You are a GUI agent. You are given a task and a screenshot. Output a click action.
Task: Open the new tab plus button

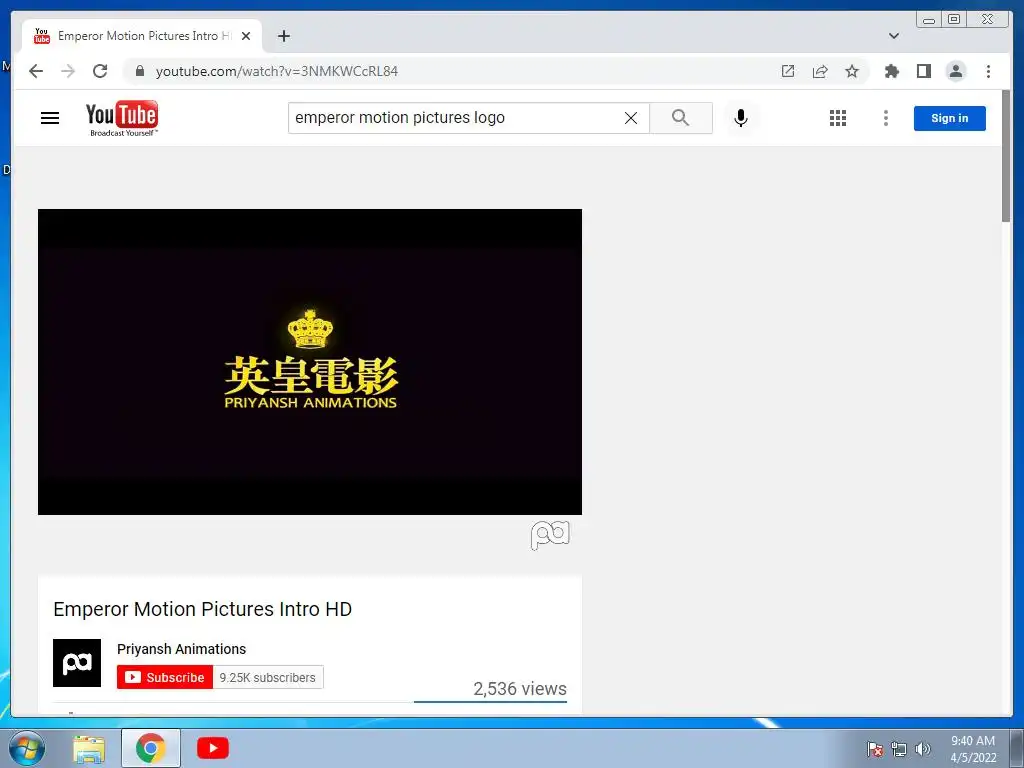283,36
